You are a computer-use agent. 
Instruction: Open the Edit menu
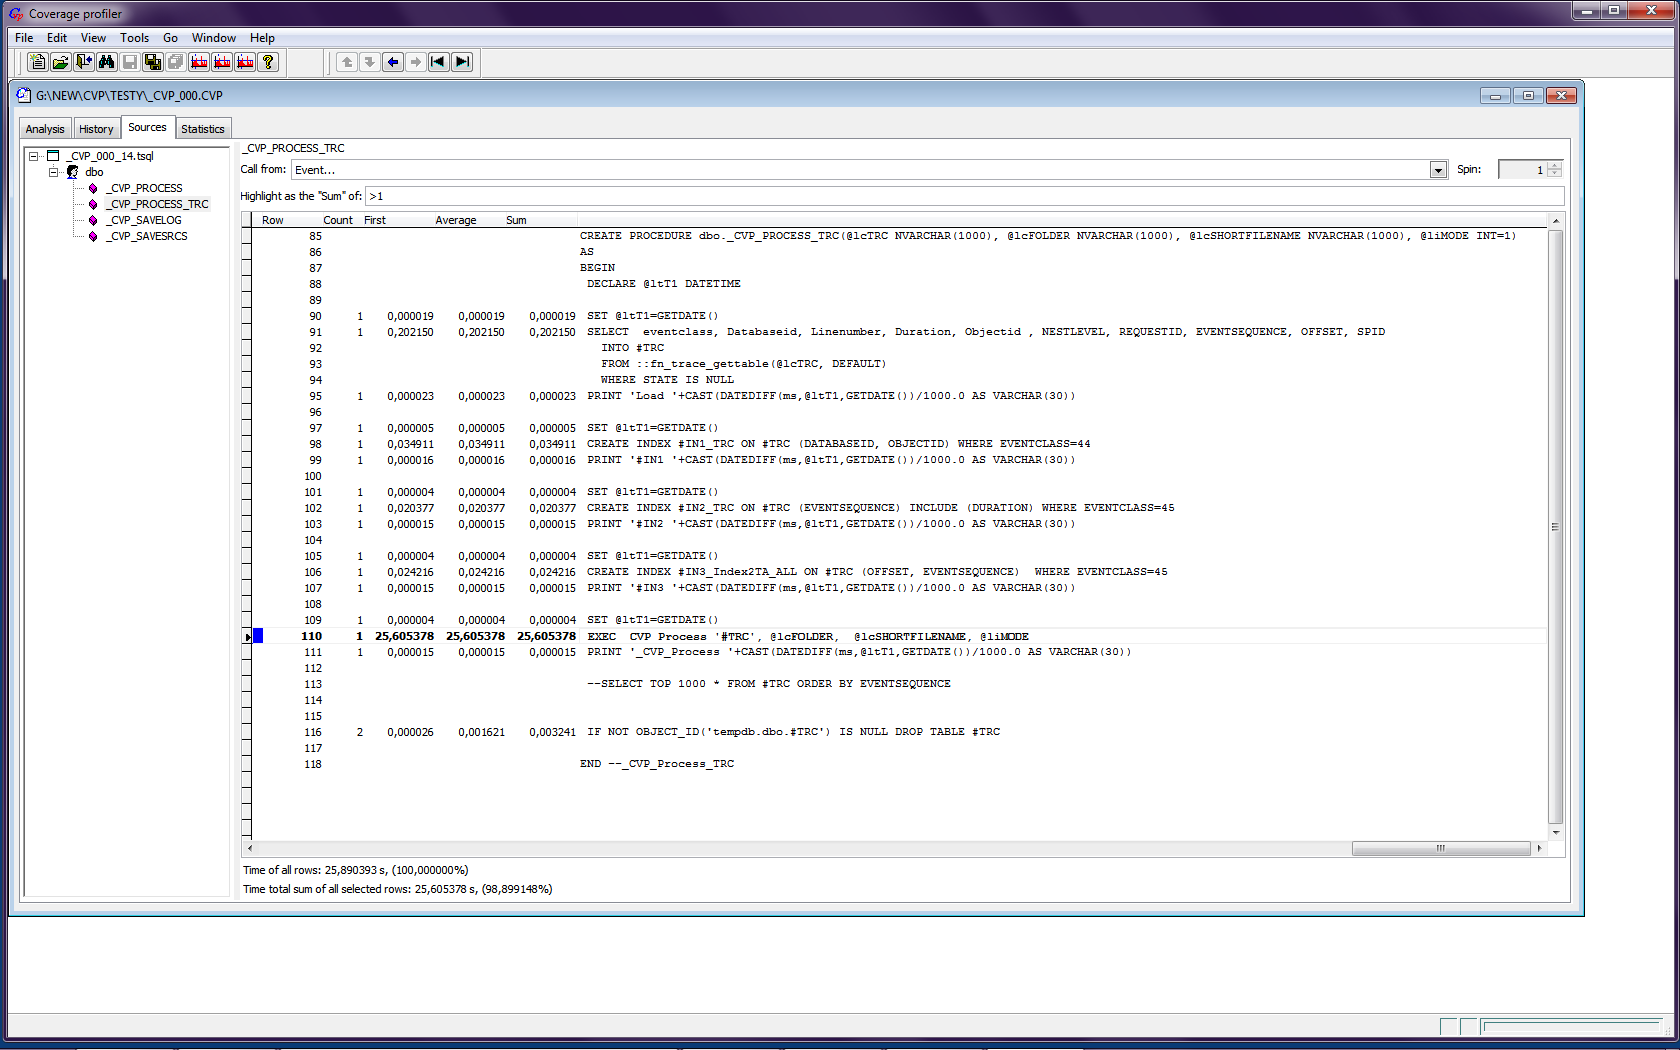tap(57, 38)
